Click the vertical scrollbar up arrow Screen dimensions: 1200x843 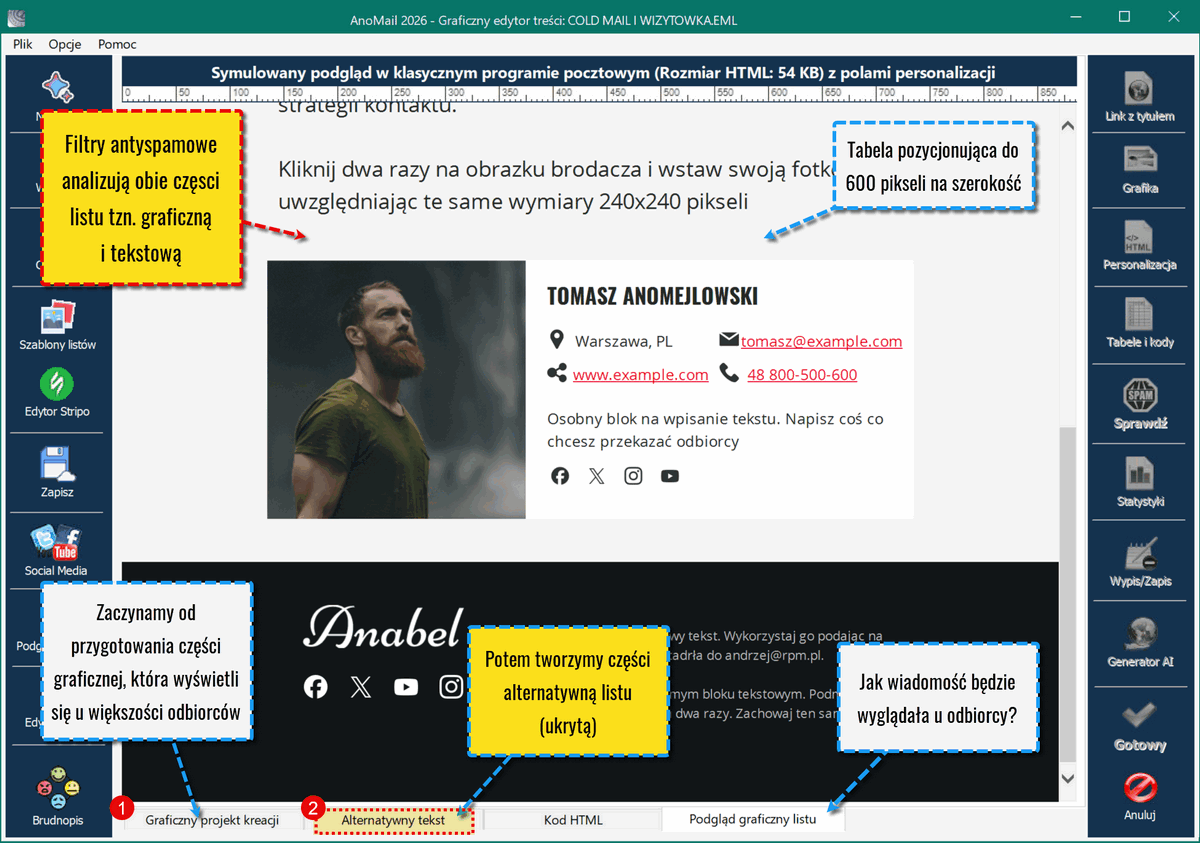pyautogui.click(x=1067, y=126)
